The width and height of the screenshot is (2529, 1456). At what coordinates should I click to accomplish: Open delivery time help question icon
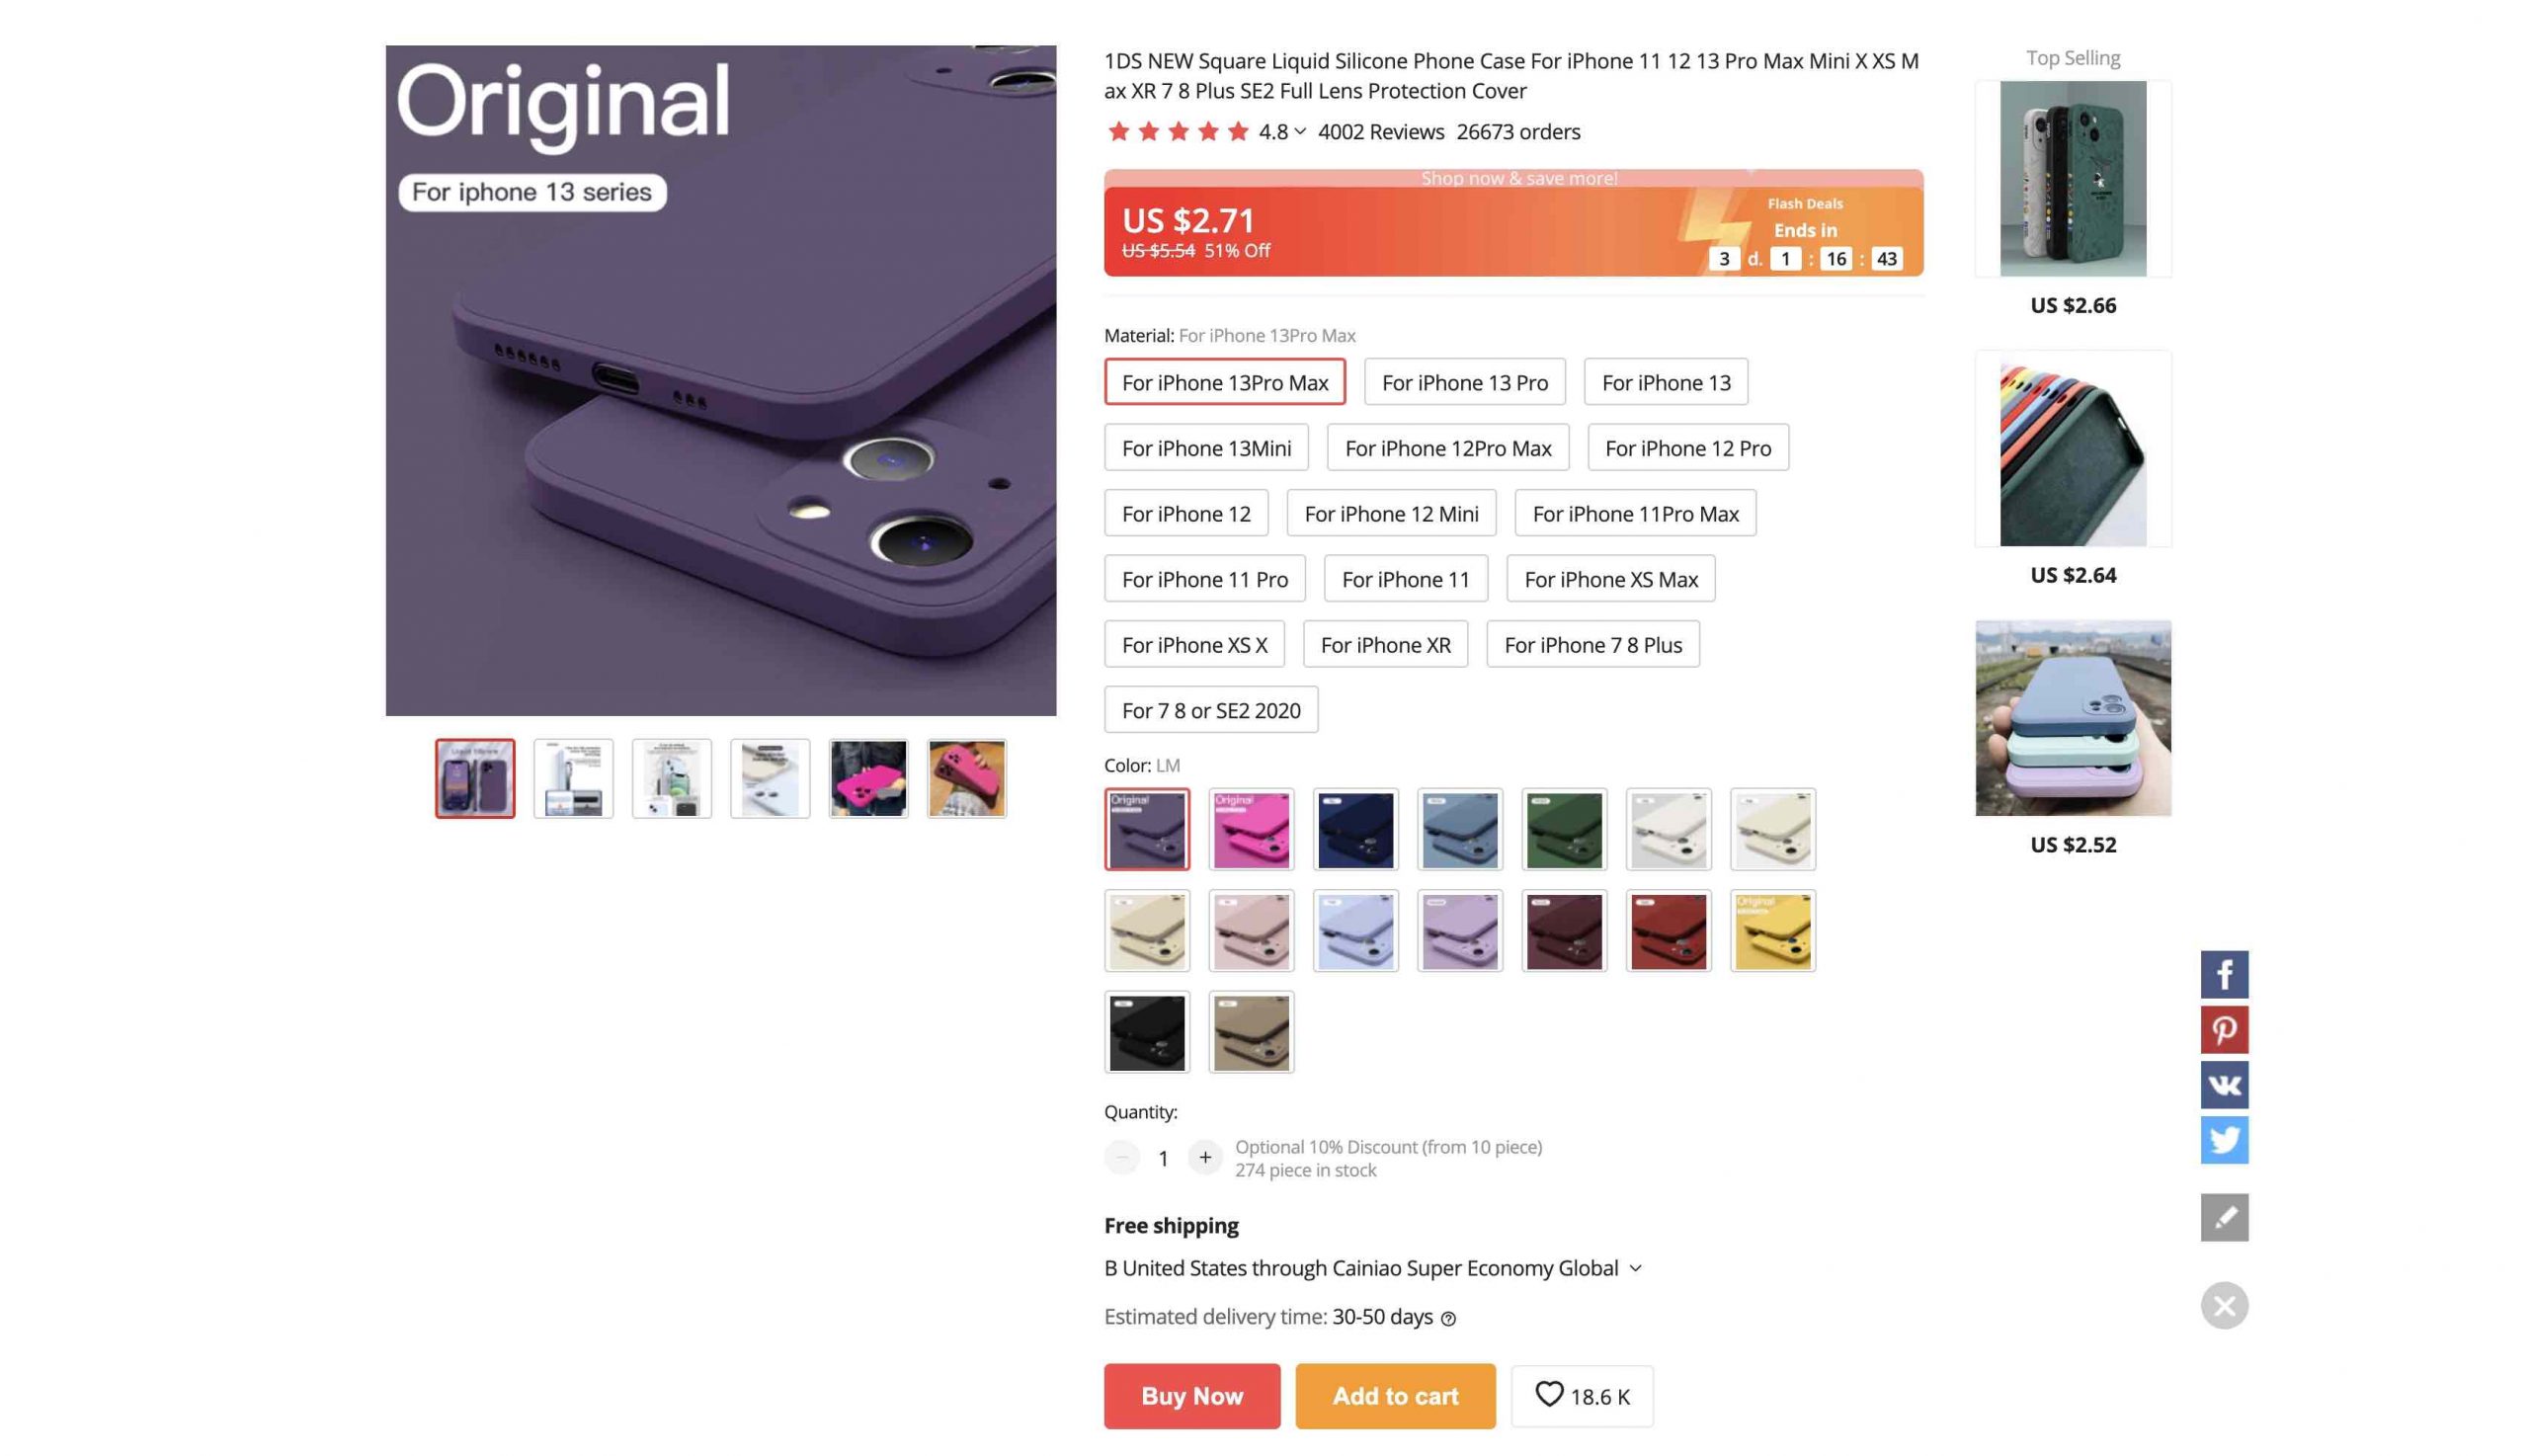click(x=1448, y=1318)
